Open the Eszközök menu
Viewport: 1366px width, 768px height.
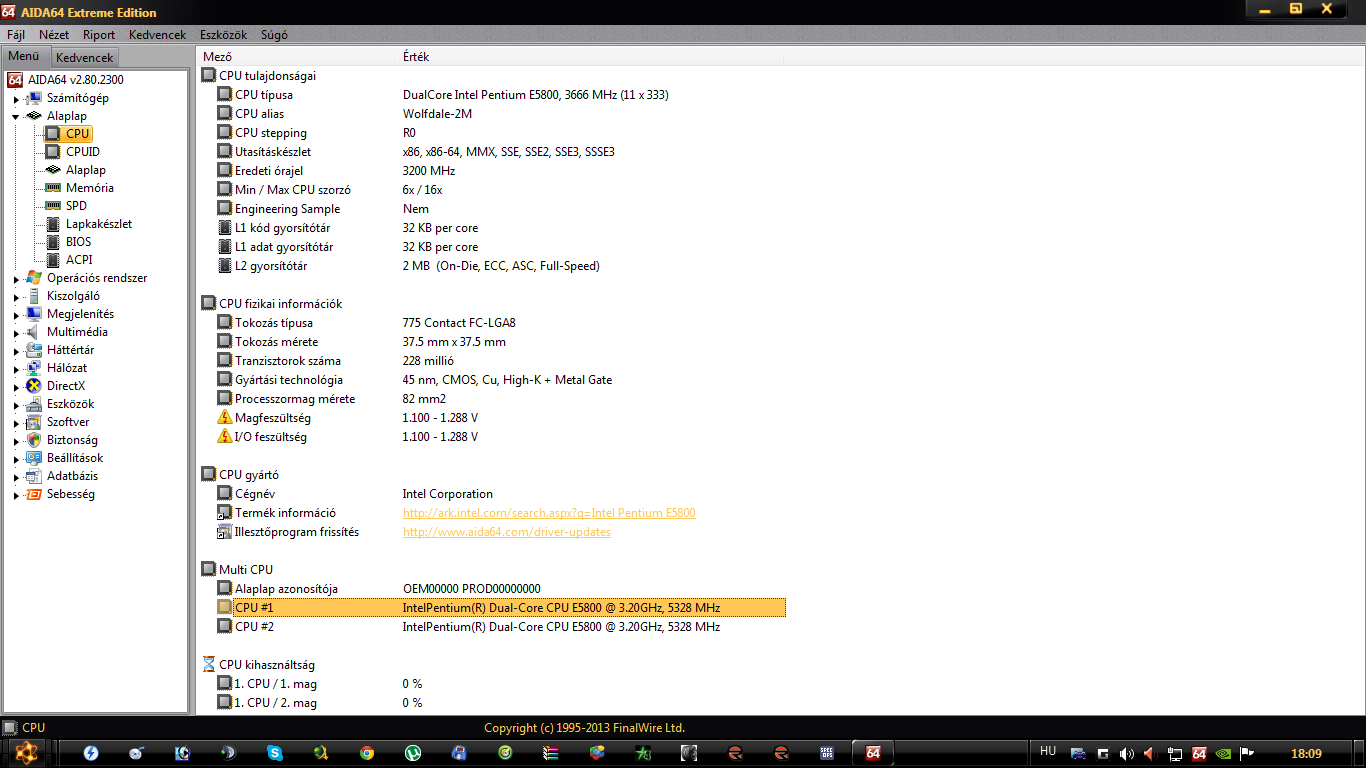click(x=223, y=34)
